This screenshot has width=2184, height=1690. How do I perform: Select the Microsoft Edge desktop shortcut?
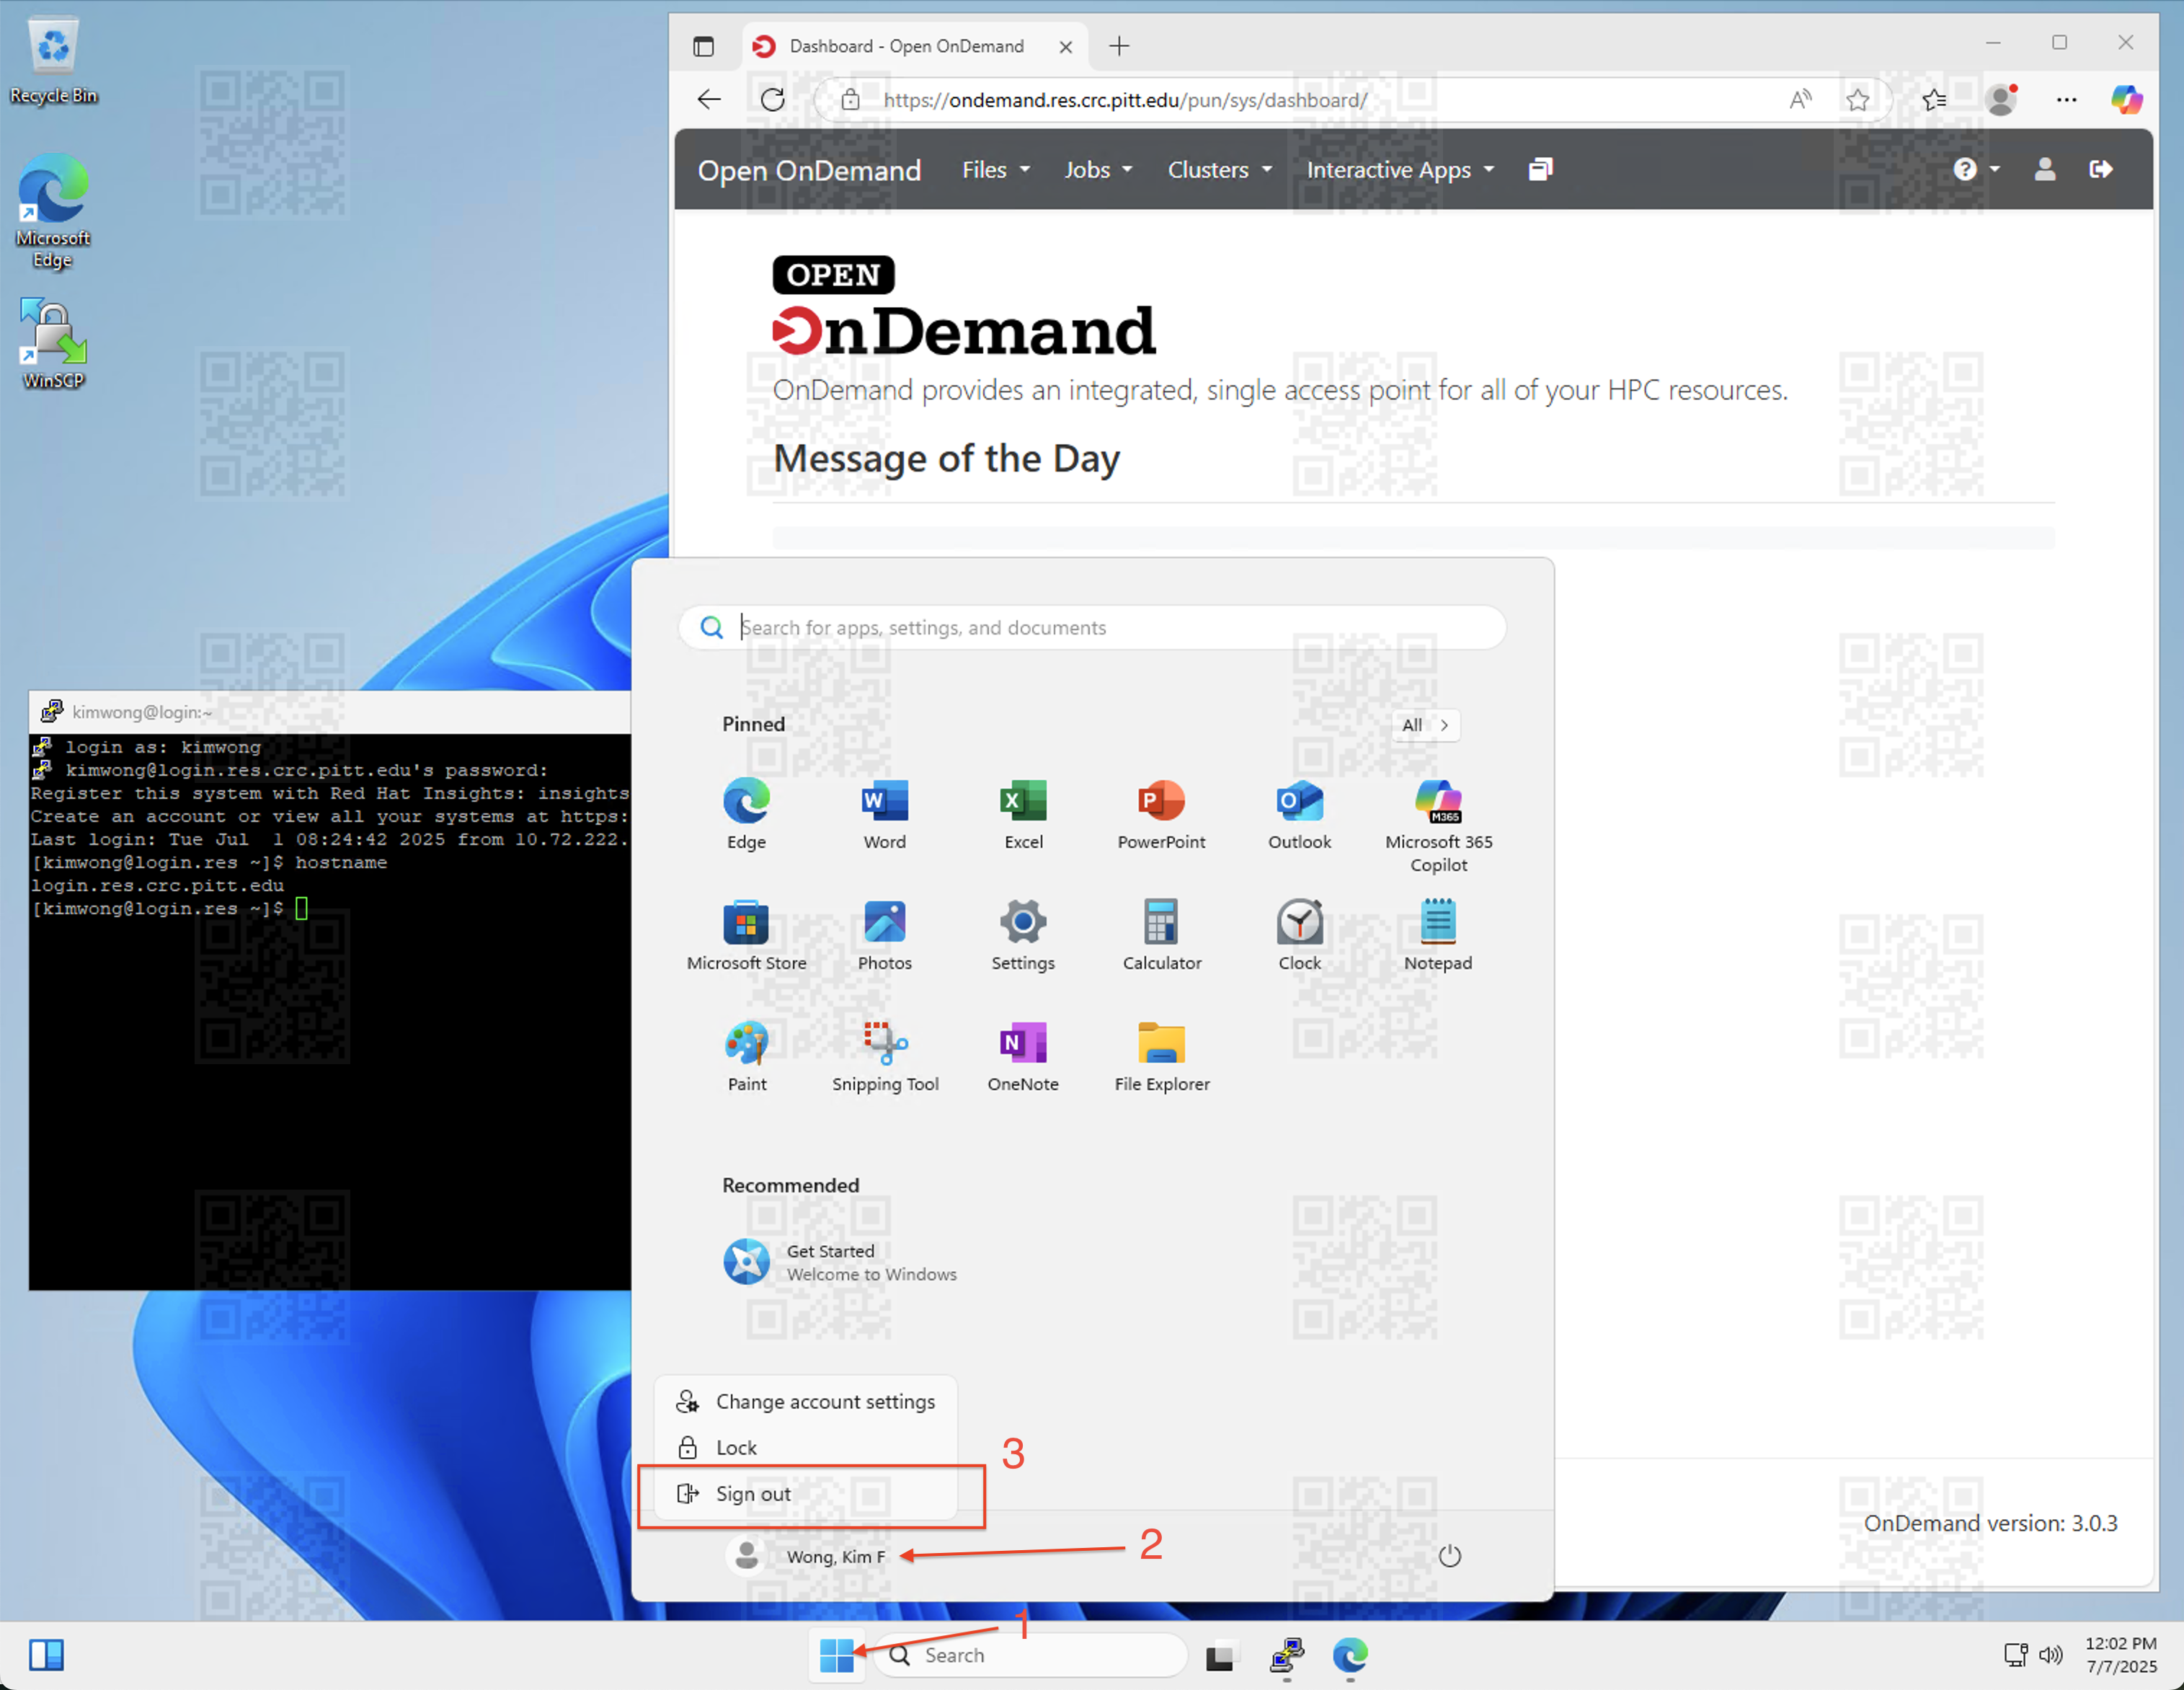[x=53, y=211]
